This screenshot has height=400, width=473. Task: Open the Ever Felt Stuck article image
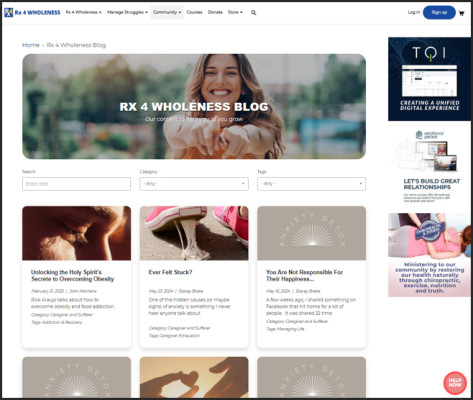coord(194,233)
